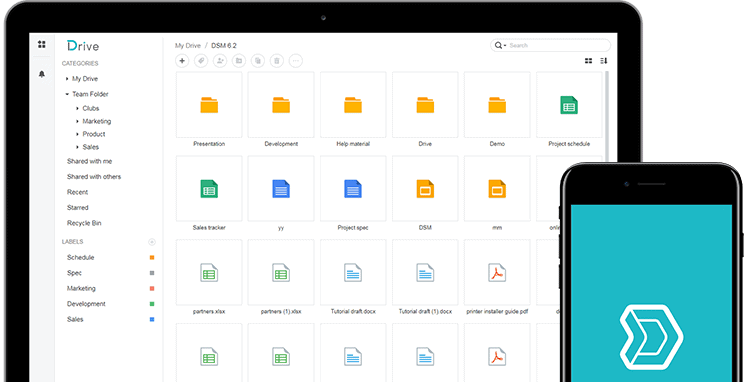Click the link share toolbar icon

pos(201,61)
